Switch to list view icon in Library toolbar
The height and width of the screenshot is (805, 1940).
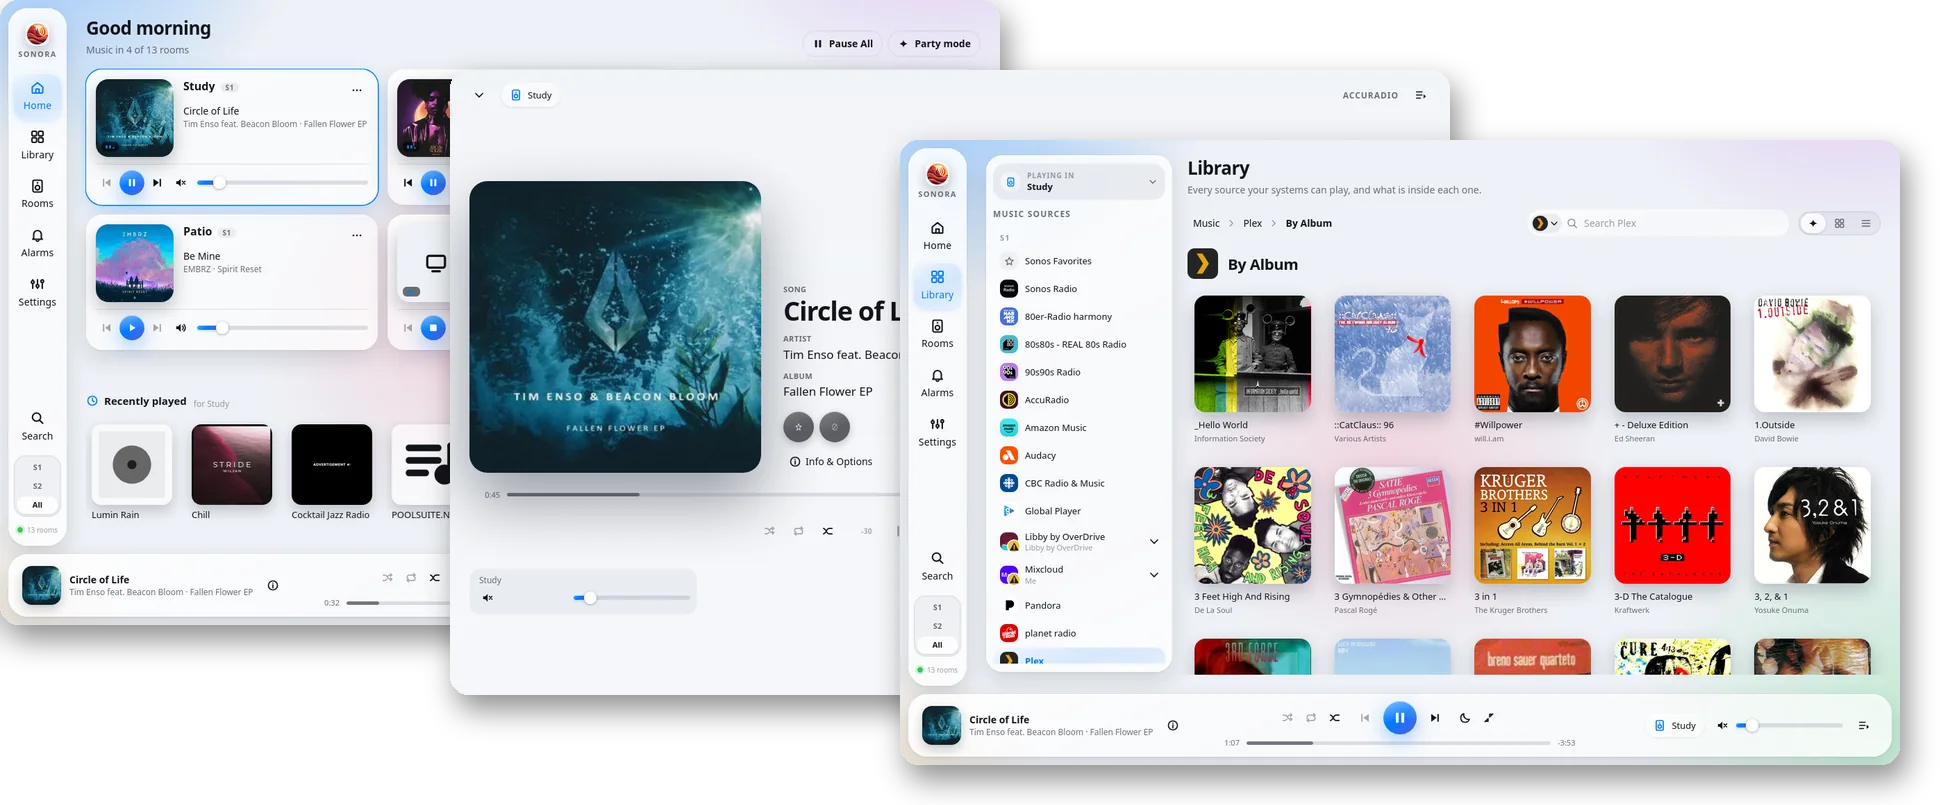point(1866,224)
